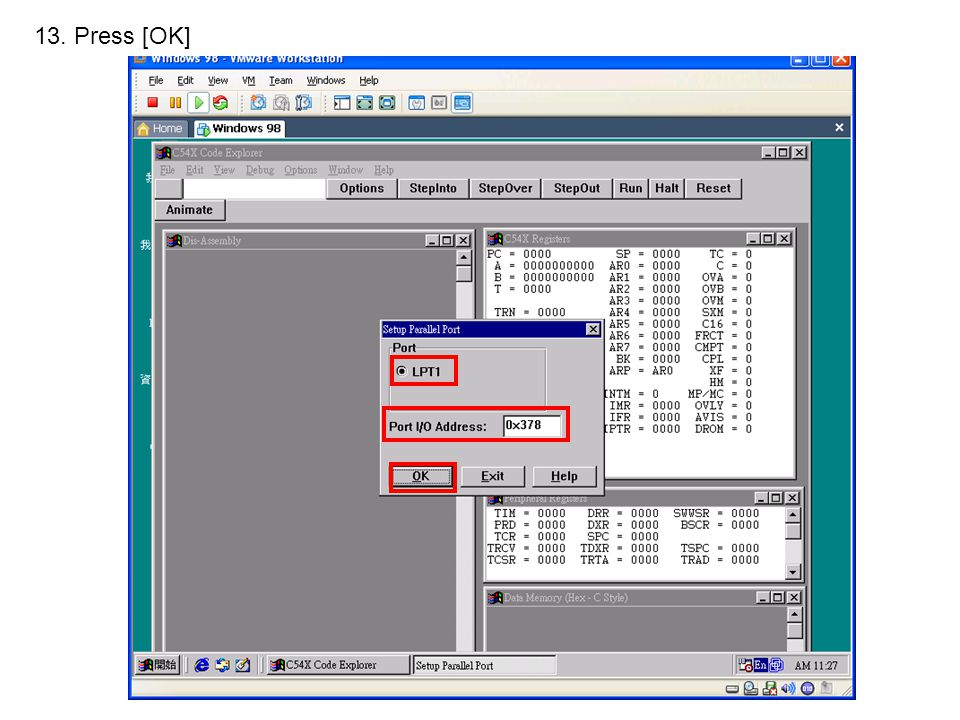Image resolution: width=960 pixels, height=720 pixels.
Task: Click the Port I/O Address input field
Action: [532, 426]
